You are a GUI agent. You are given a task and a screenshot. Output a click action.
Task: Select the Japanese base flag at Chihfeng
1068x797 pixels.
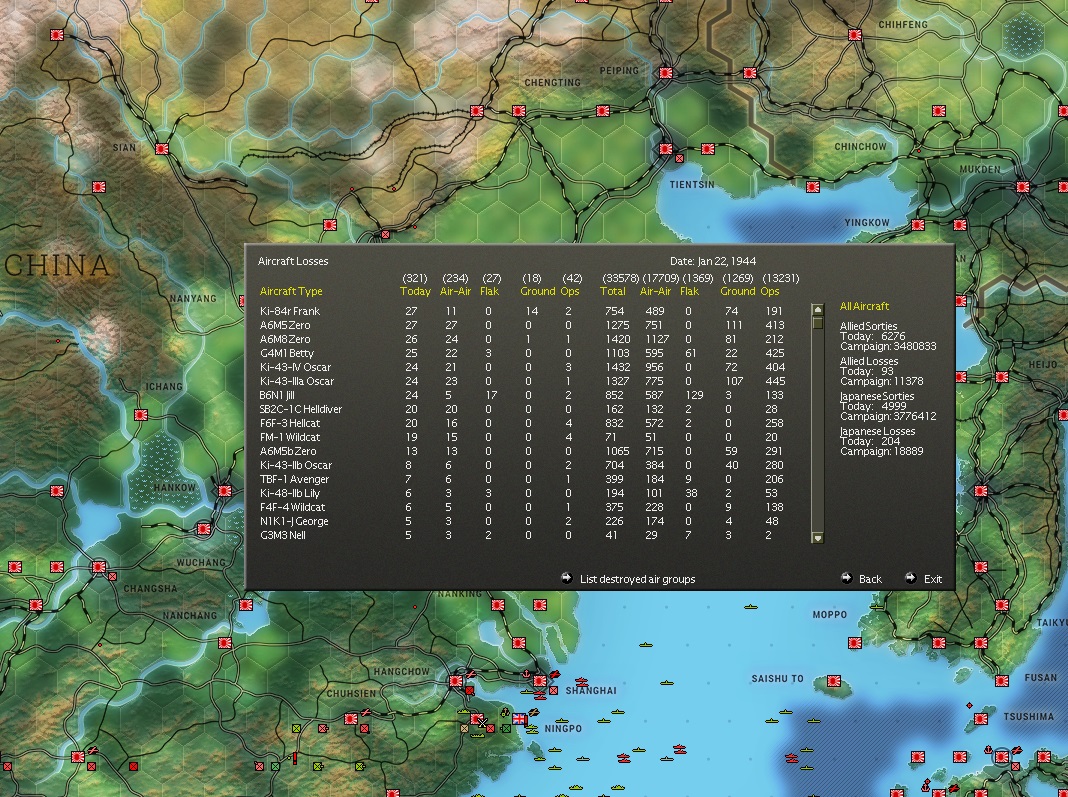coord(855,35)
